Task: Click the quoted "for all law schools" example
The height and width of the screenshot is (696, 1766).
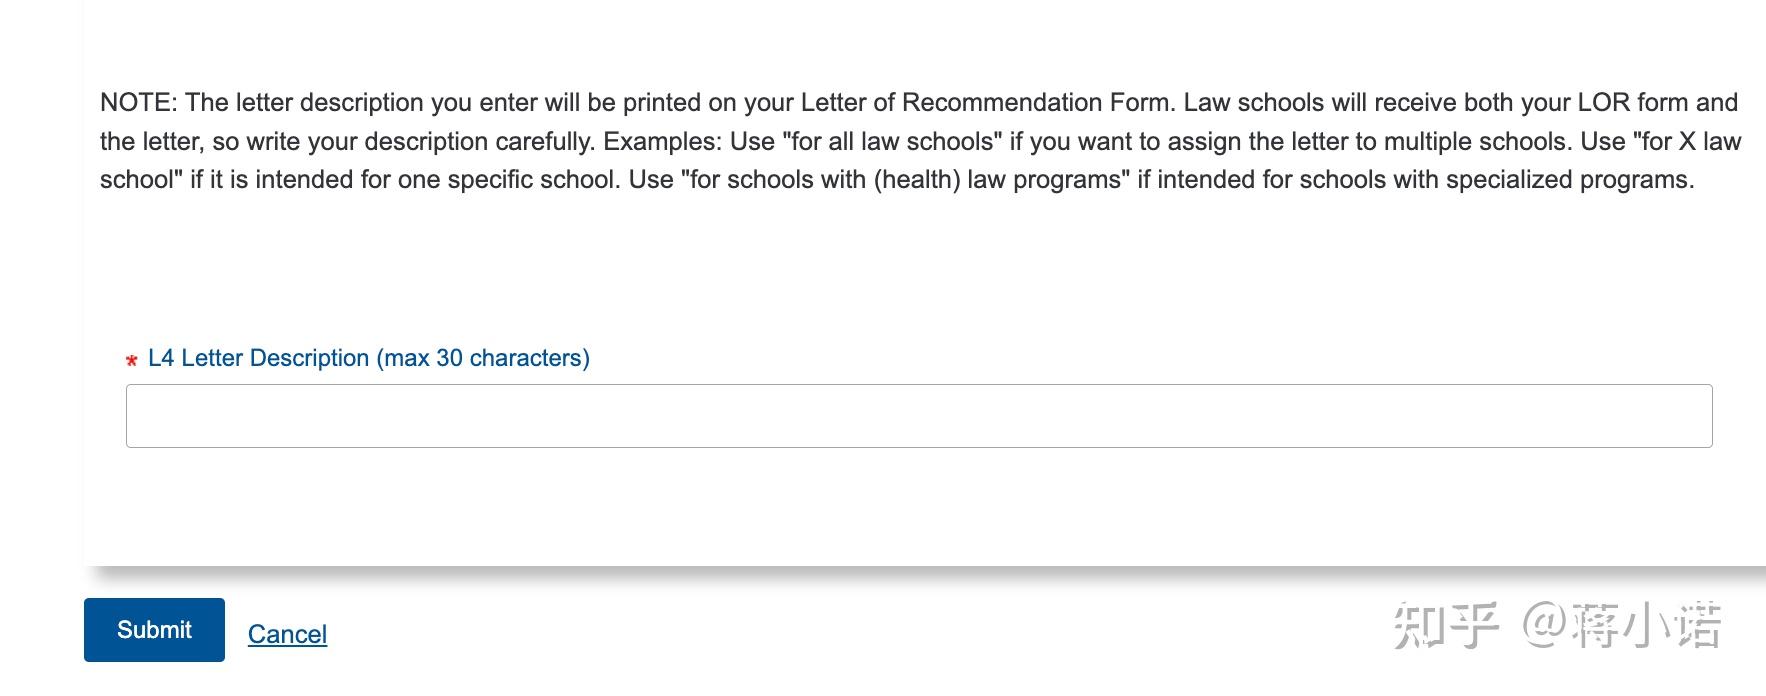Action: 892,142
